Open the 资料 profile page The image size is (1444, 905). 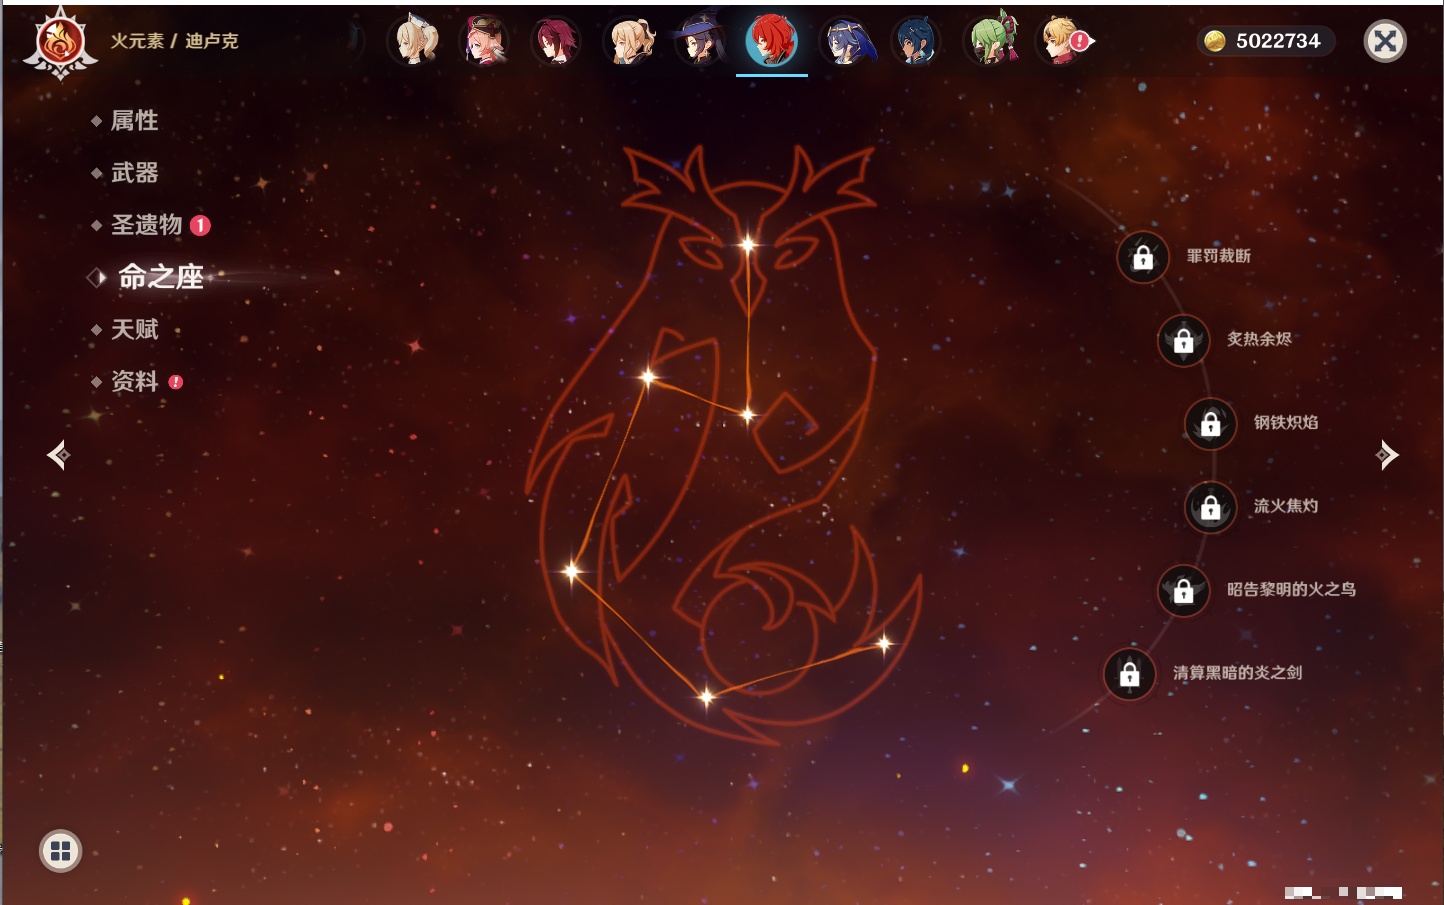[135, 381]
